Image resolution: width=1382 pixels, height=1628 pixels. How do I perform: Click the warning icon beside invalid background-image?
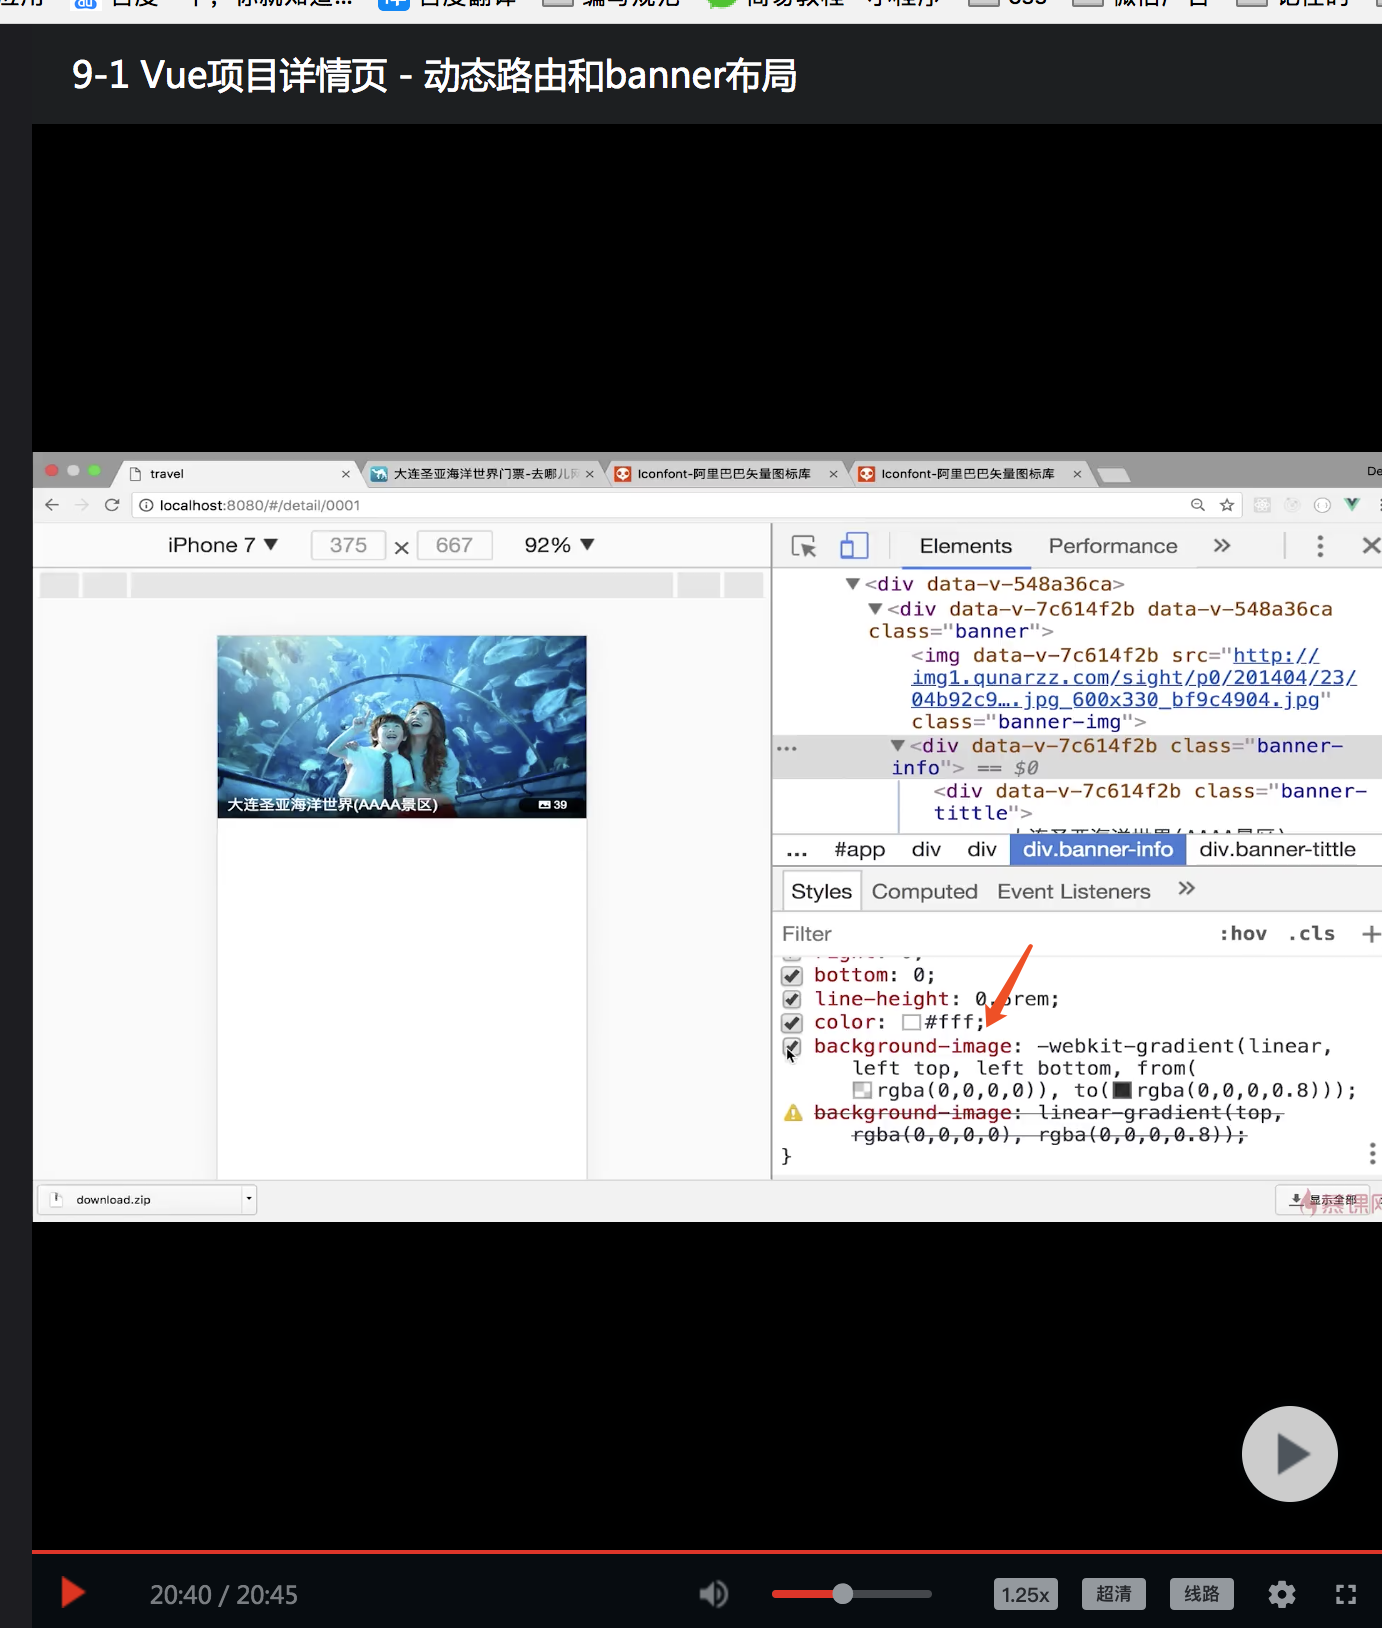[793, 1113]
